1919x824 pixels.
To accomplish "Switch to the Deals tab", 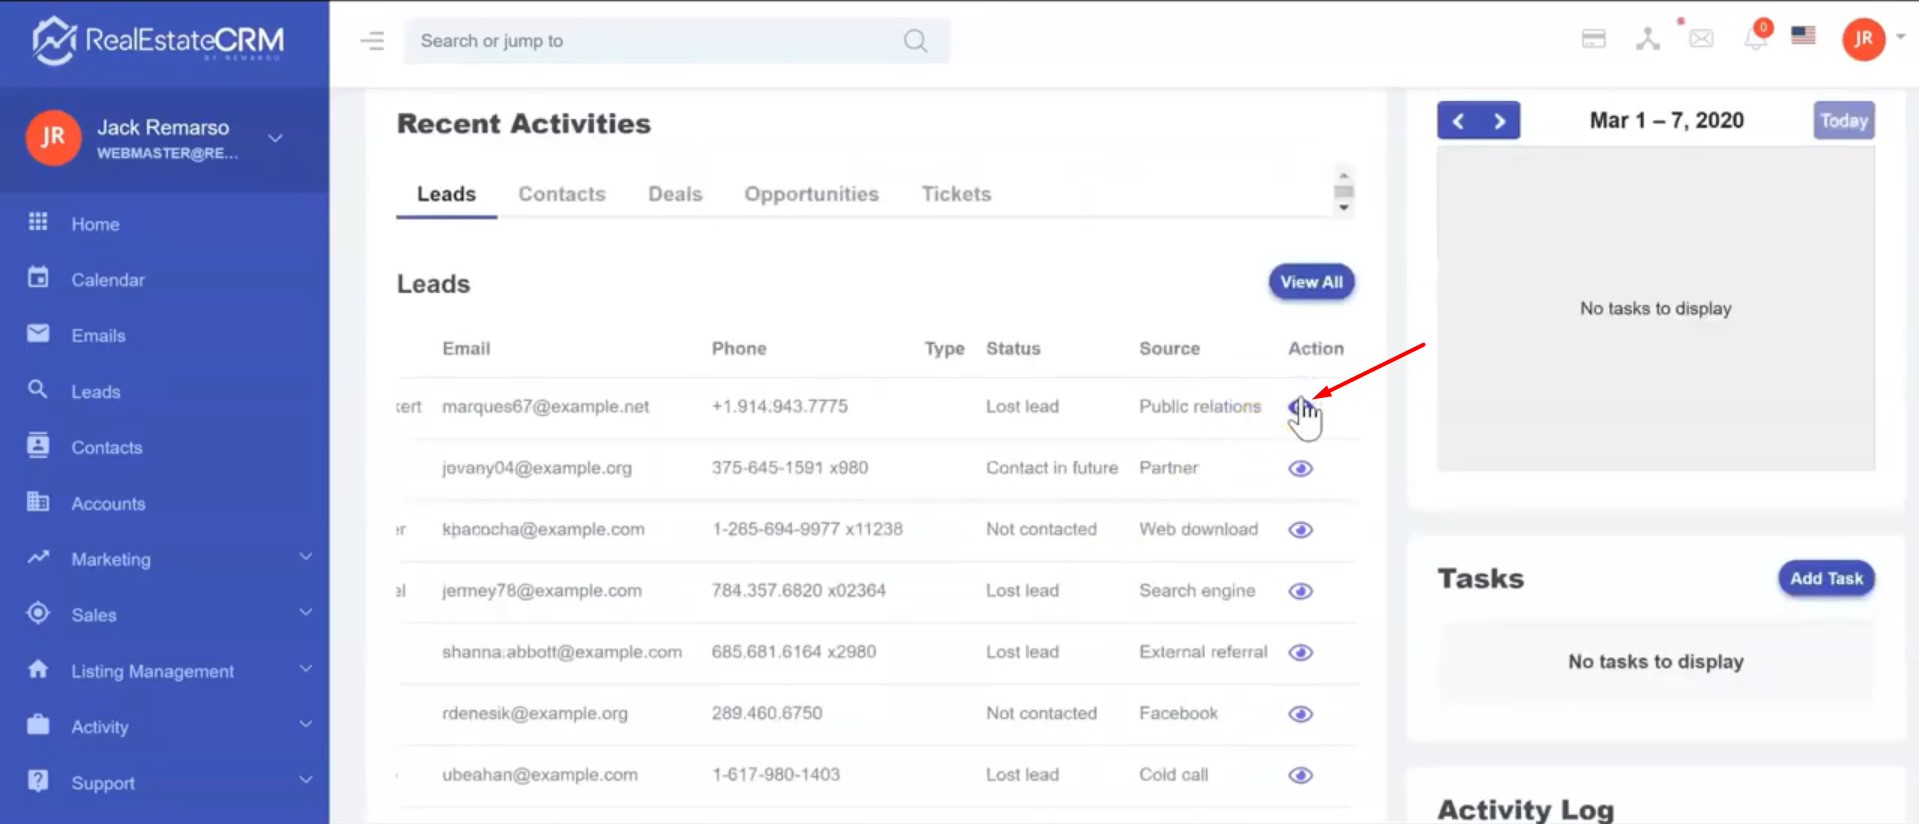I will (675, 194).
